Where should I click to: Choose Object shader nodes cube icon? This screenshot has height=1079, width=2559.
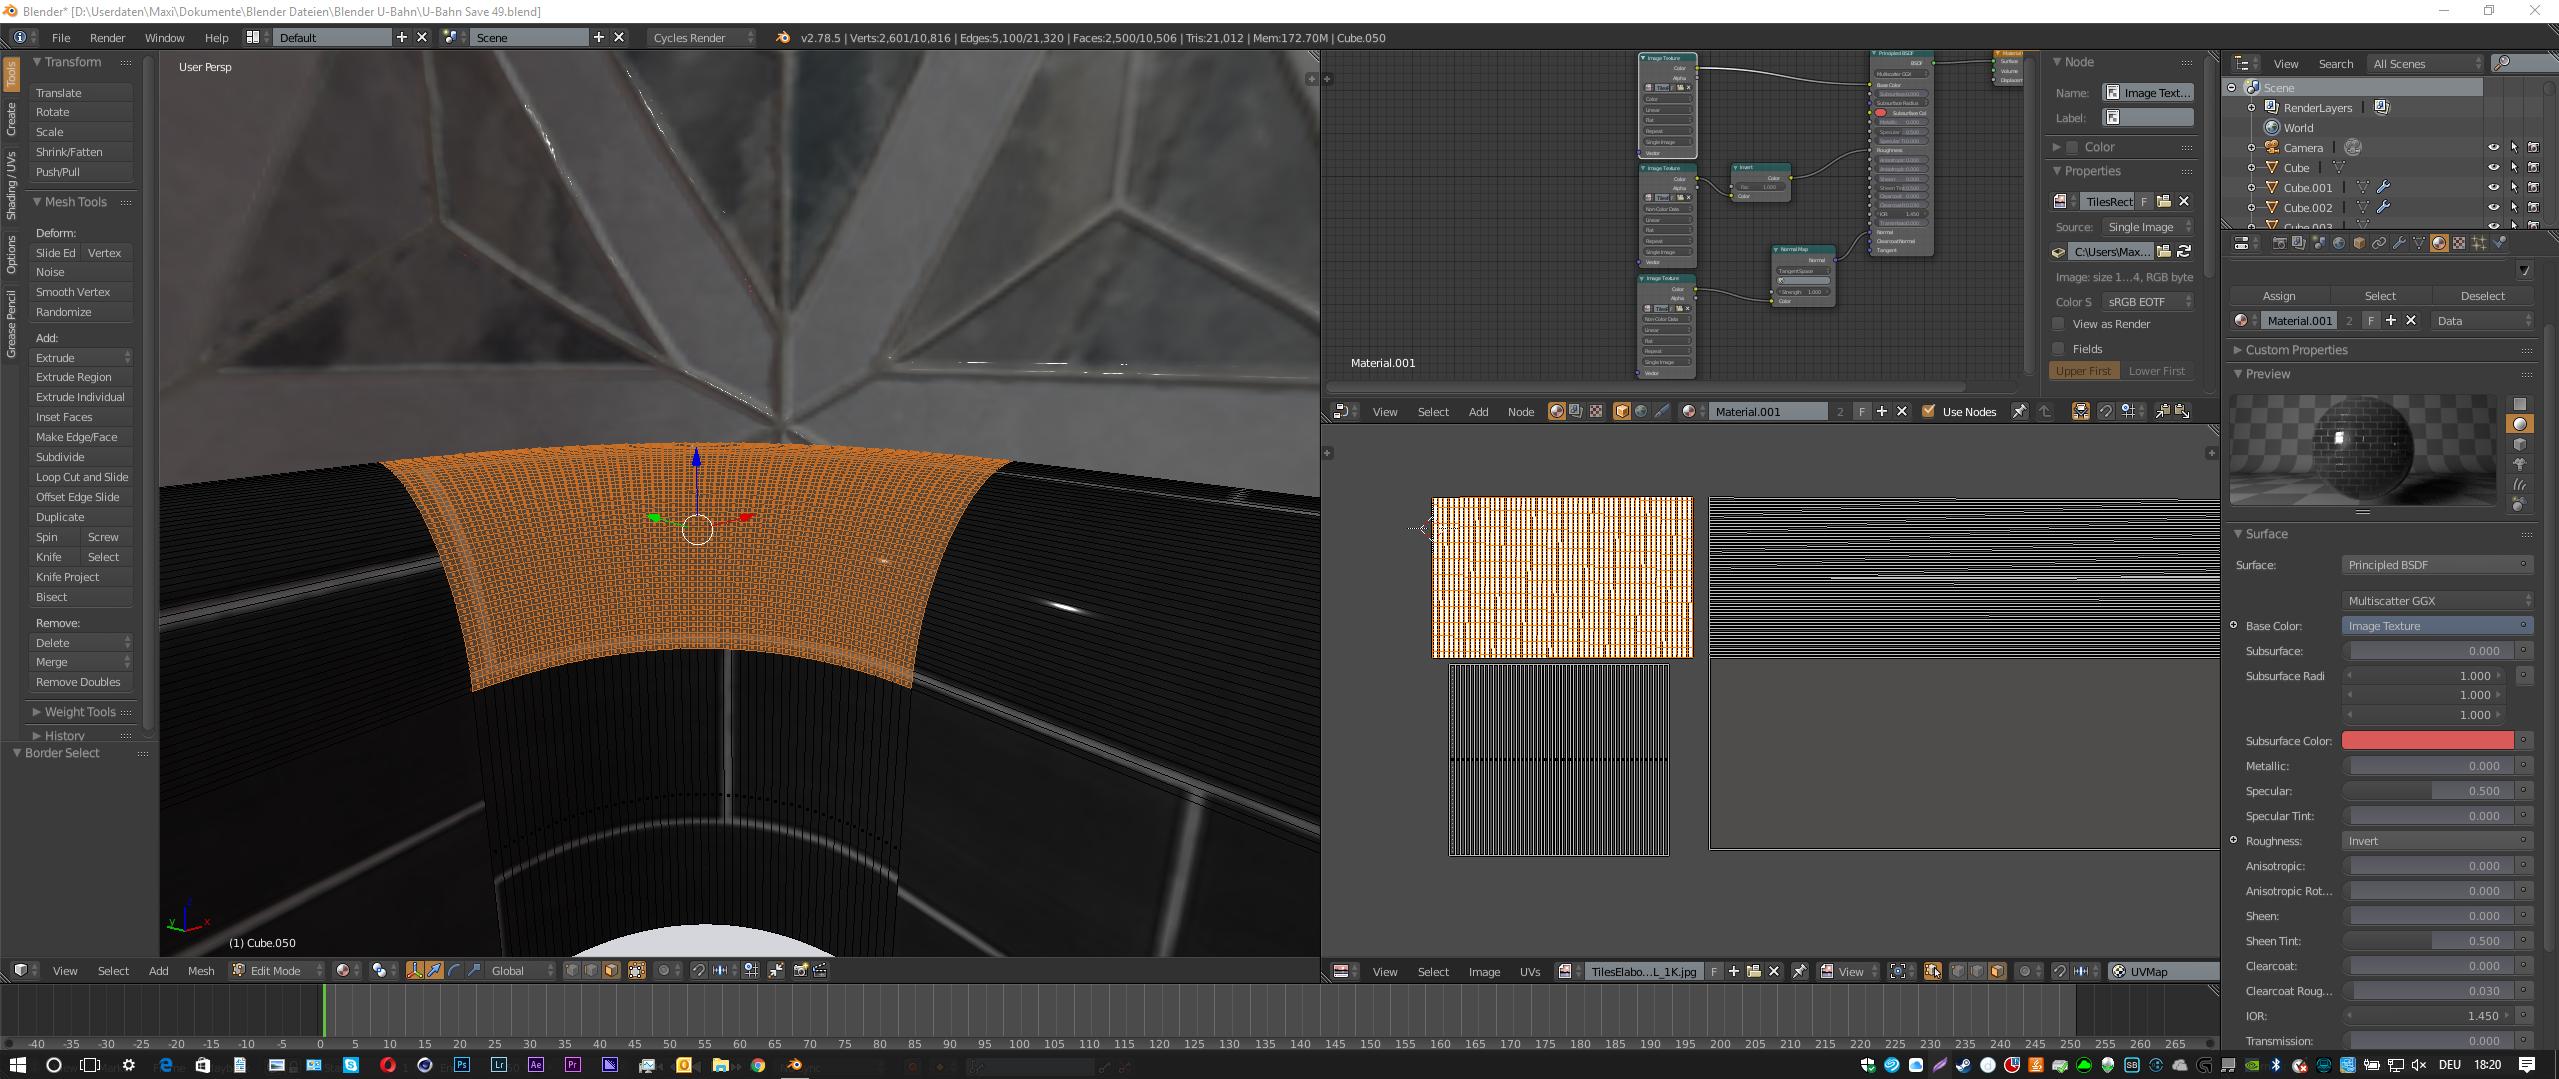(x=1622, y=411)
